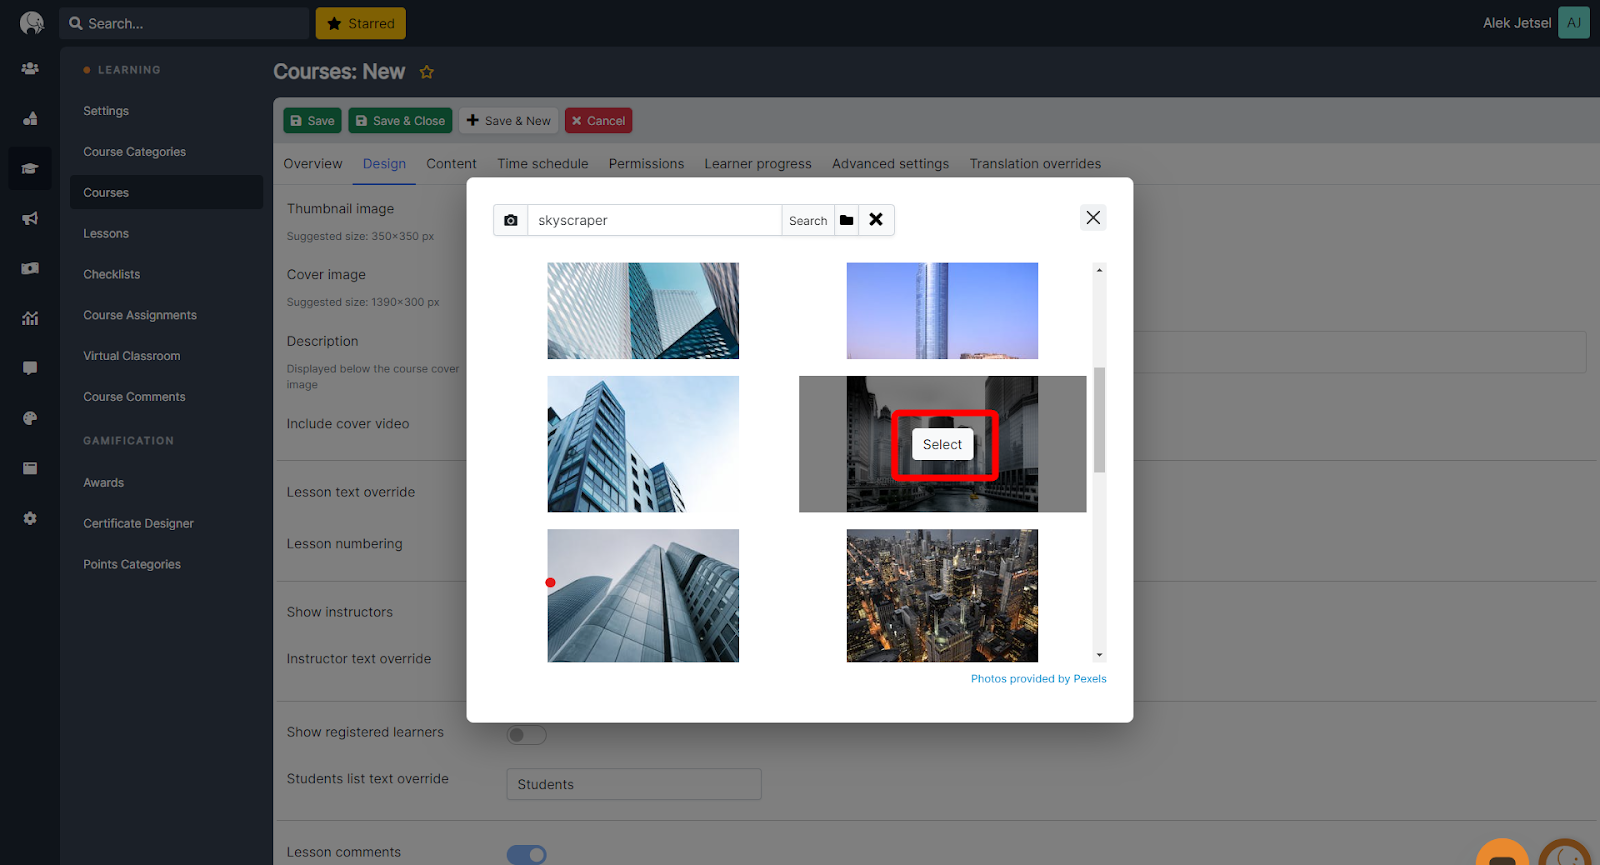Viewport: 1600px width, 865px height.
Task: Open the card sidebar icon above settings gear
Action: (x=30, y=468)
